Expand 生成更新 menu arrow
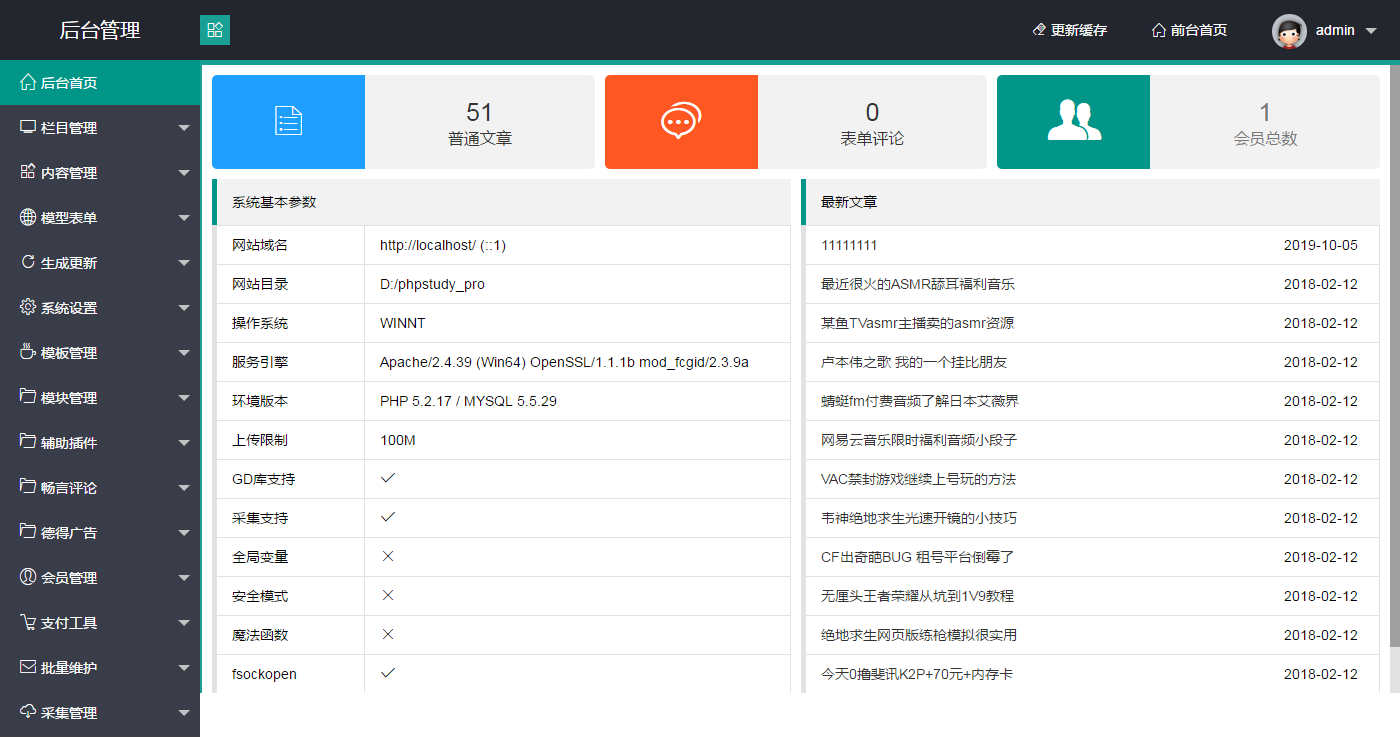The image size is (1400, 737). click(x=184, y=263)
